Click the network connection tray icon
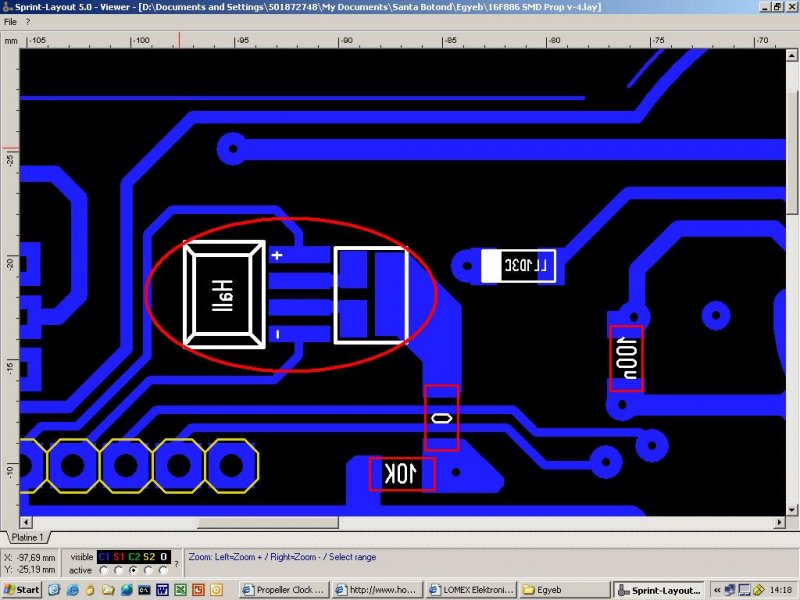This screenshot has height=600, width=800. pyautogui.click(x=730, y=590)
